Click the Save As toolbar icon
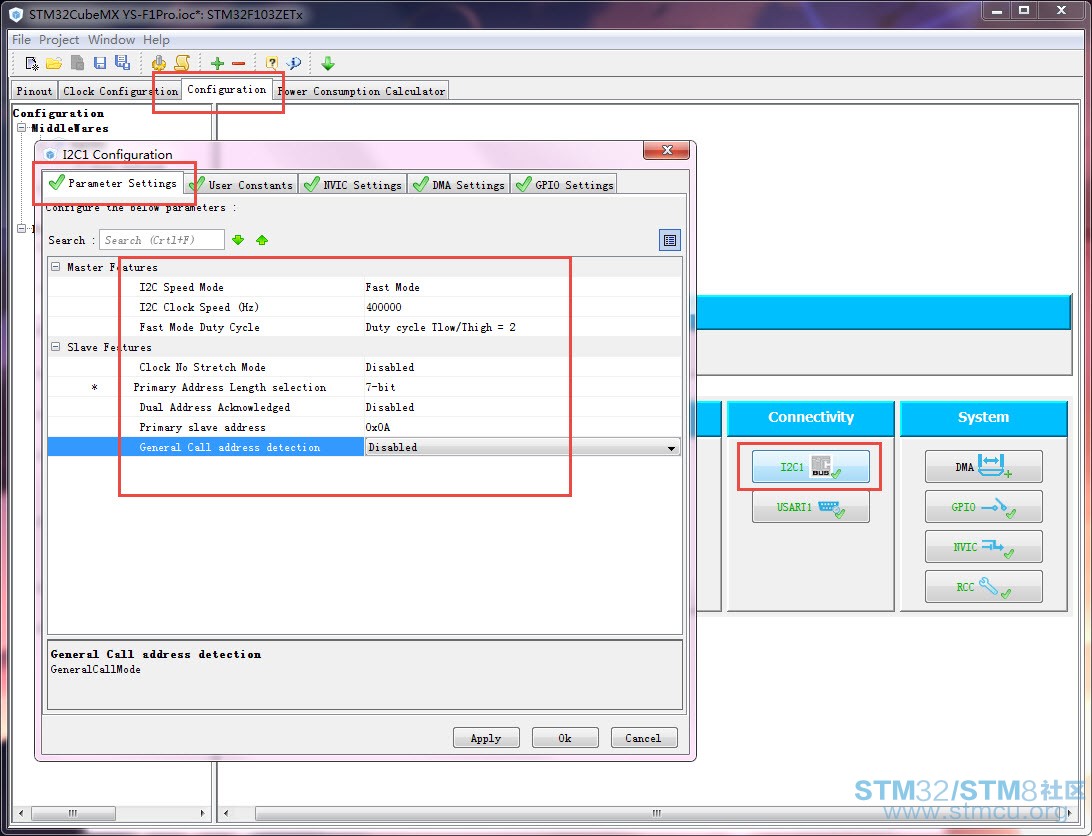Screen dimensions: 1092x836 click(123, 63)
